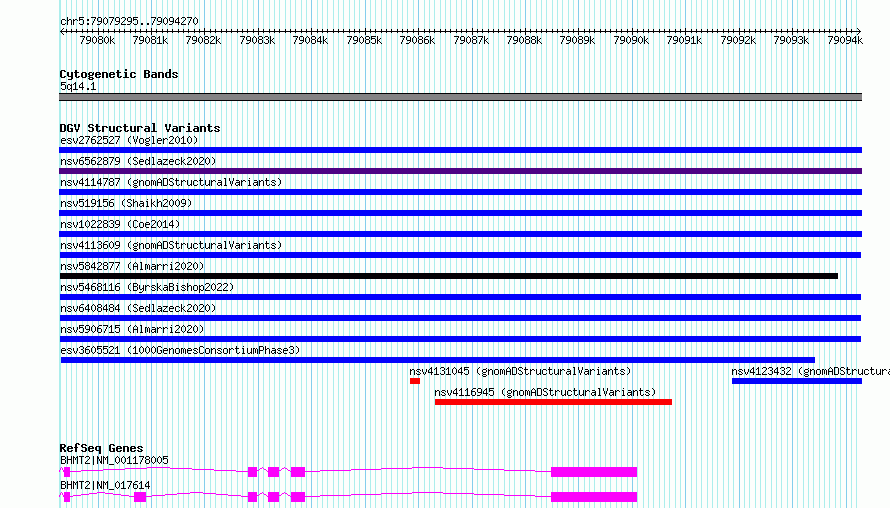Open nsv4123432 variant label at right

[x=811, y=371]
